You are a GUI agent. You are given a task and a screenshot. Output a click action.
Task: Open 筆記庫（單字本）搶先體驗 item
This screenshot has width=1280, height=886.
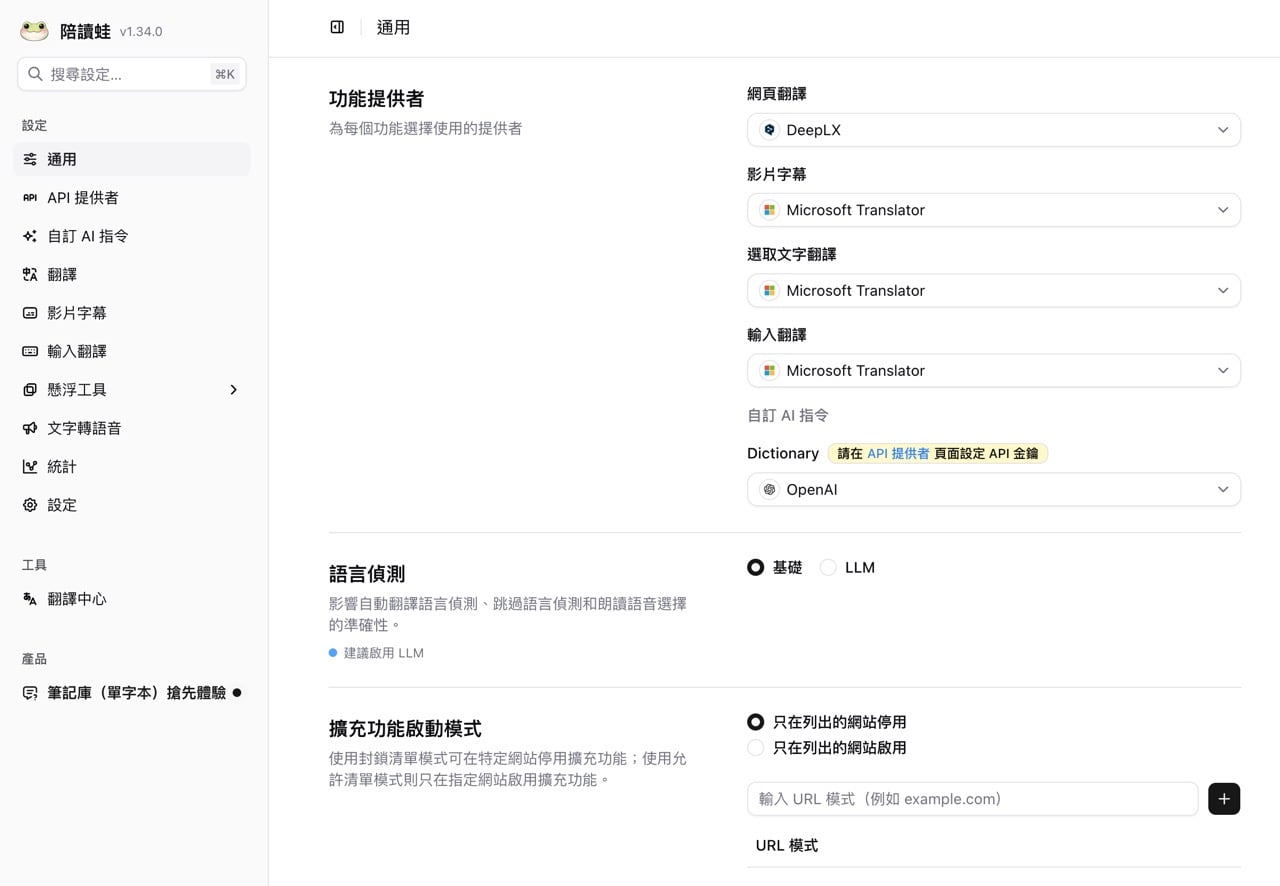(x=132, y=693)
